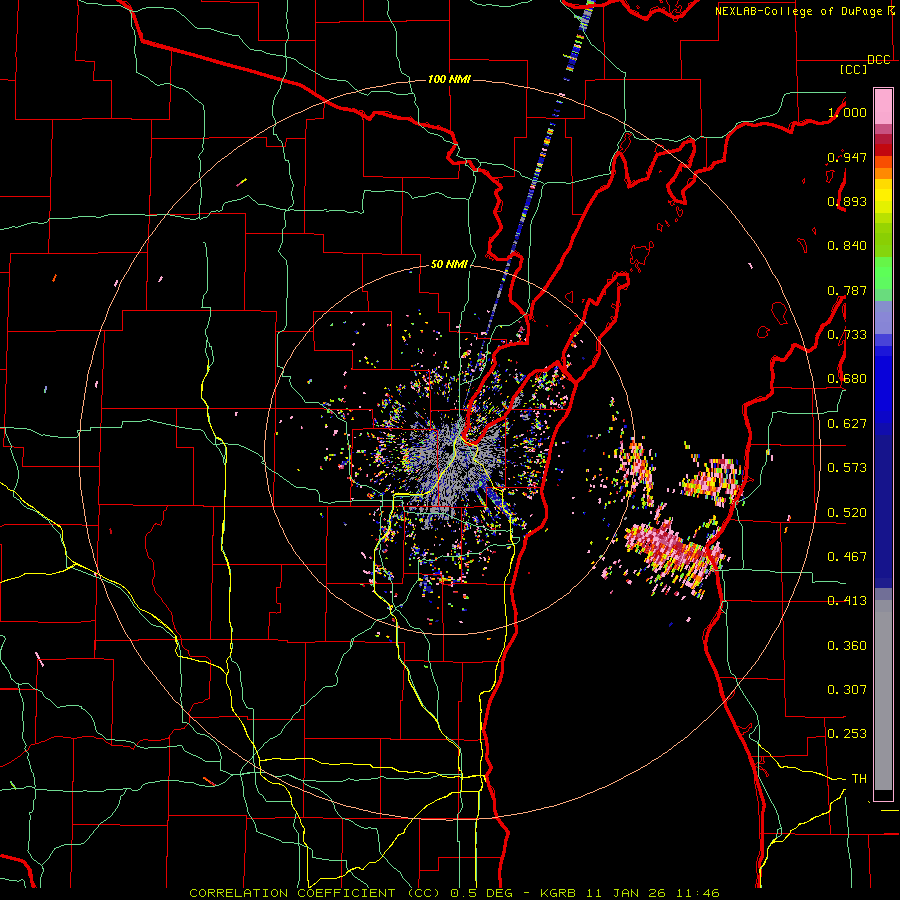Screen dimensions: 900x900
Task: Click the 11:46 timestamp in the caption
Action: [697, 893]
